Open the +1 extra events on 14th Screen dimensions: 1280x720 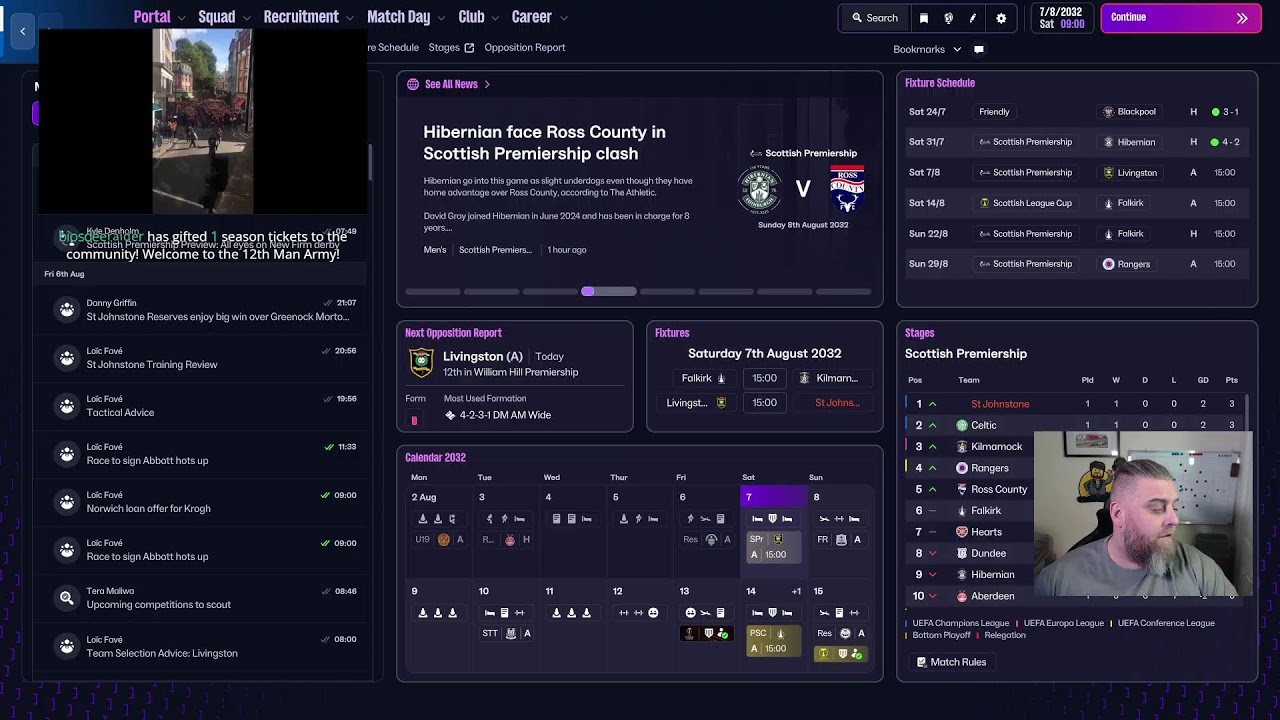796,592
